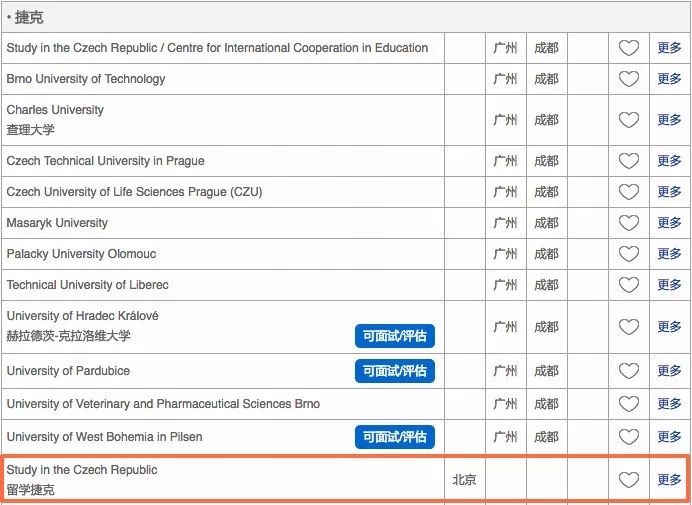Click 可面试/评估 for University of West Bohemia
The image size is (692, 505).
click(x=394, y=437)
